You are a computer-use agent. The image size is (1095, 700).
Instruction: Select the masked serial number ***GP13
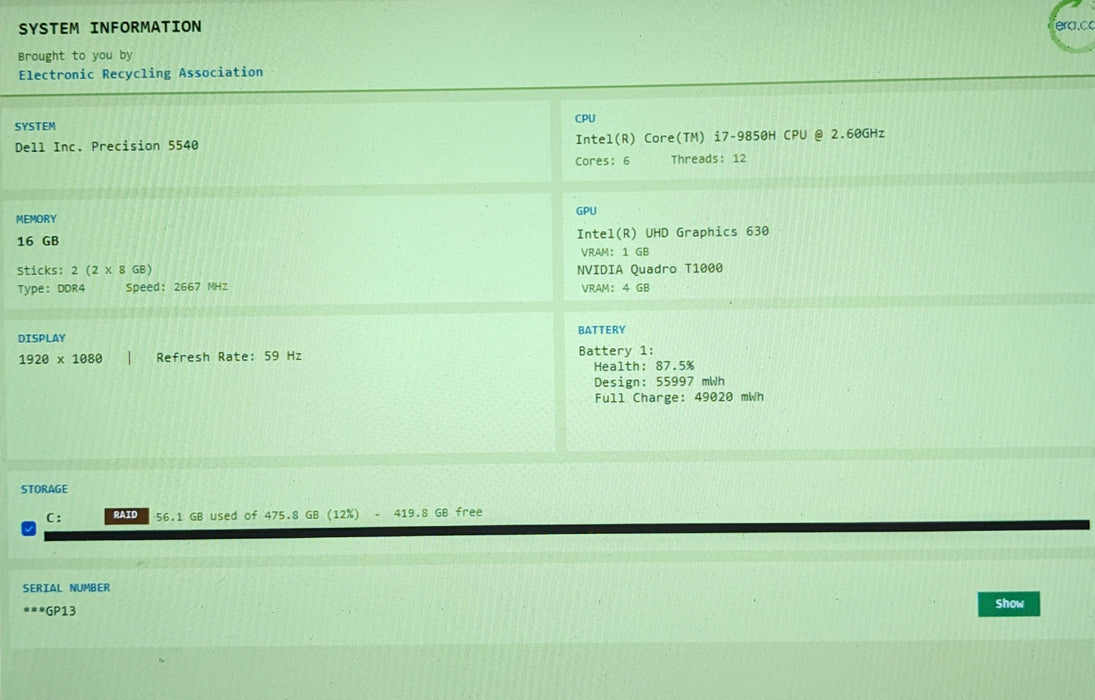[49, 611]
